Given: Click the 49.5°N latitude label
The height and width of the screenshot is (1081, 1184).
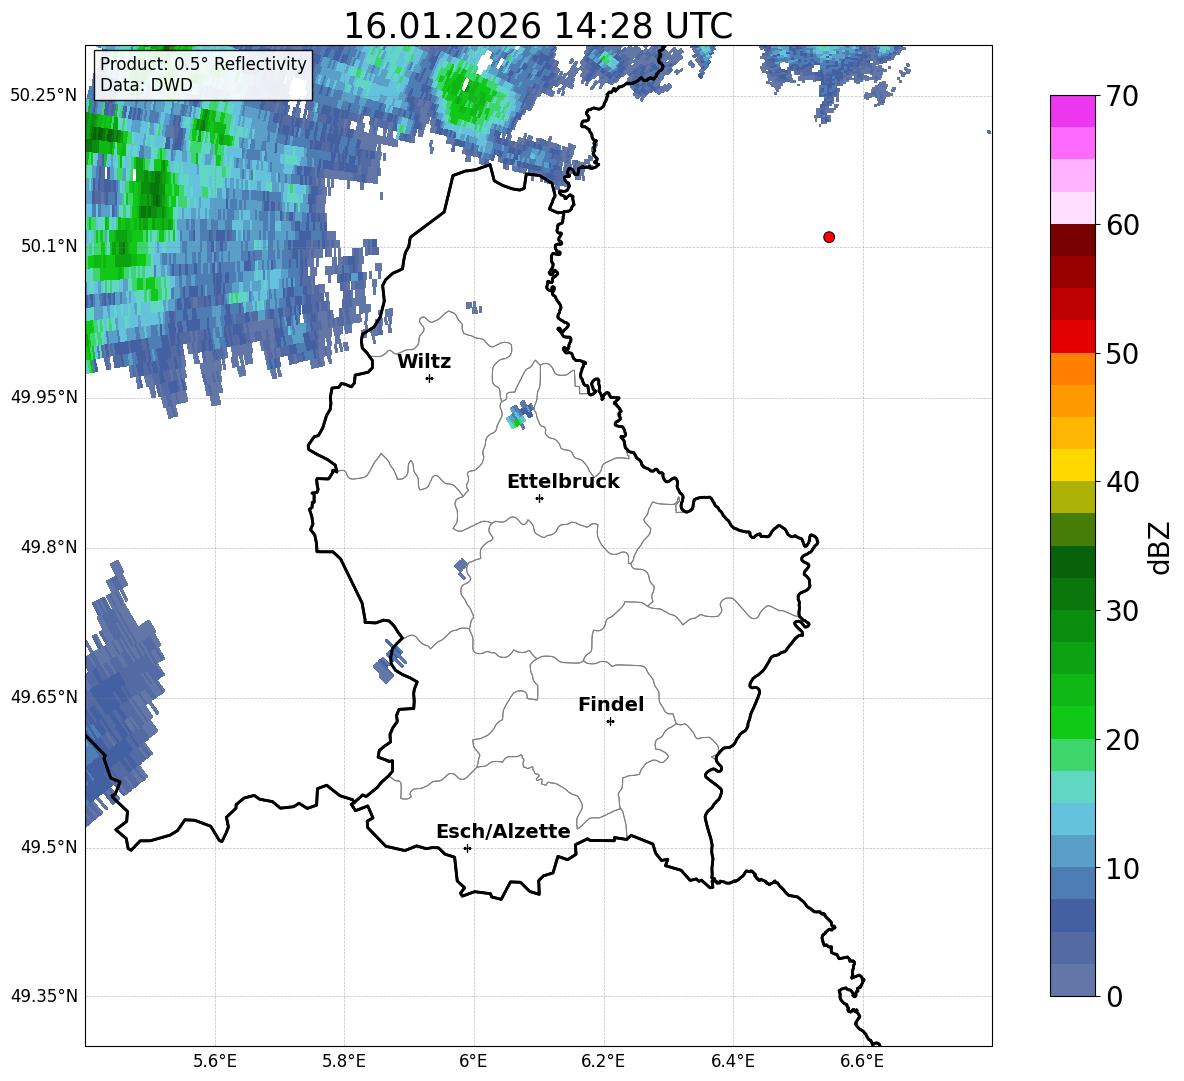Looking at the screenshot, I should pyautogui.click(x=49, y=847).
